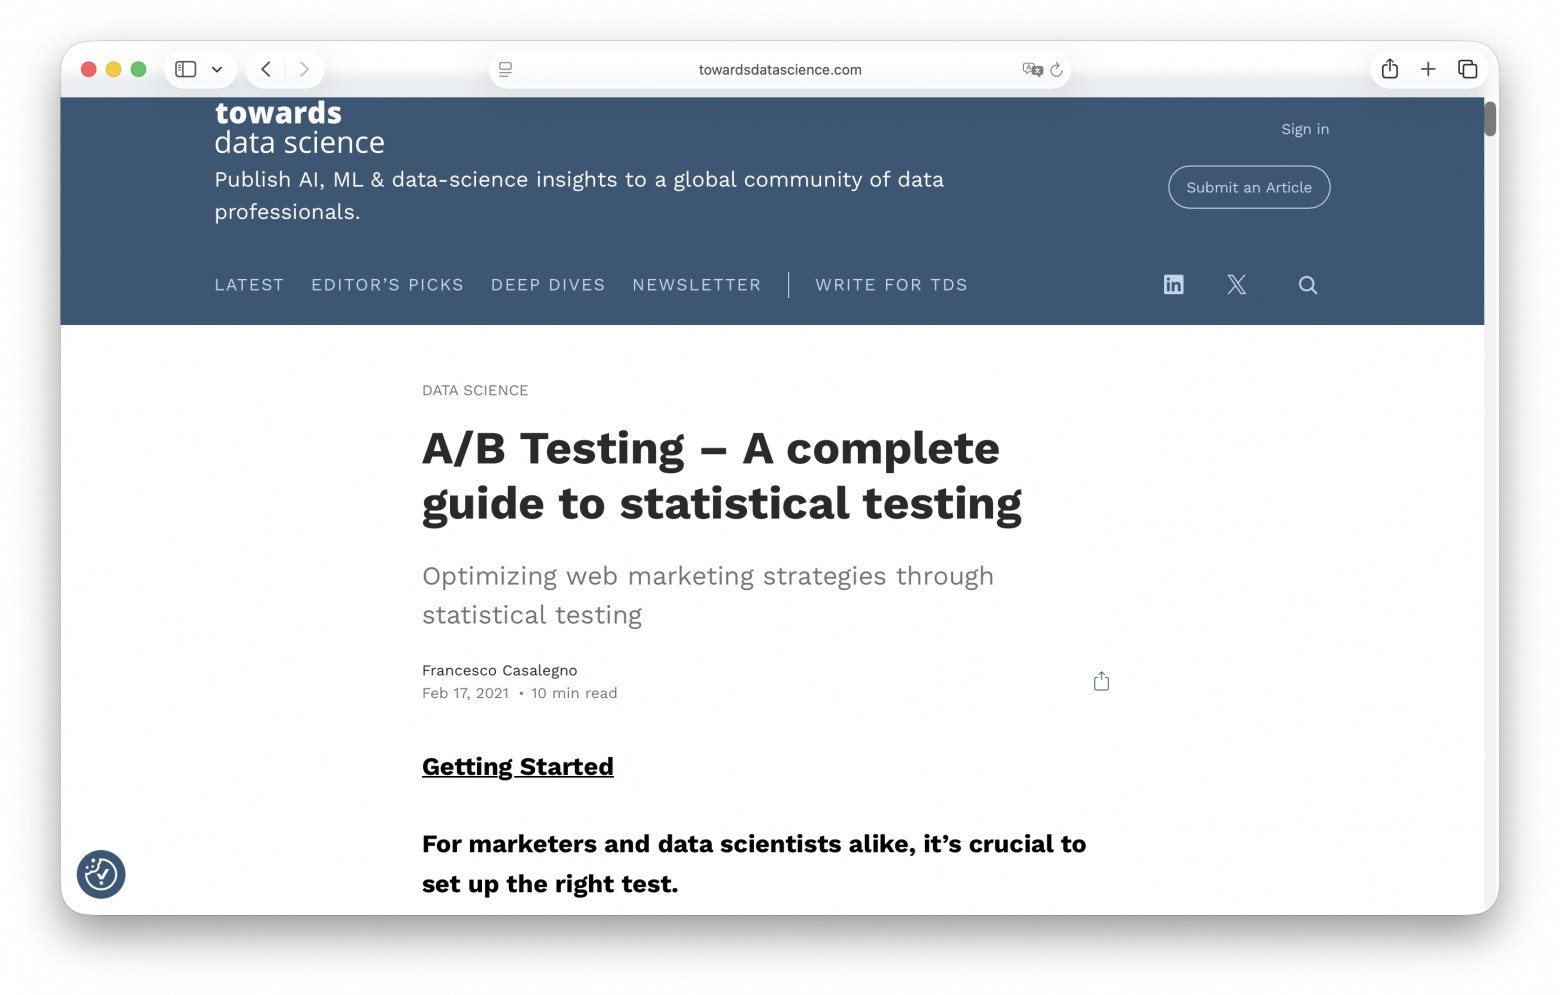
Task: Click the article share icon
Action: pos(1101,681)
